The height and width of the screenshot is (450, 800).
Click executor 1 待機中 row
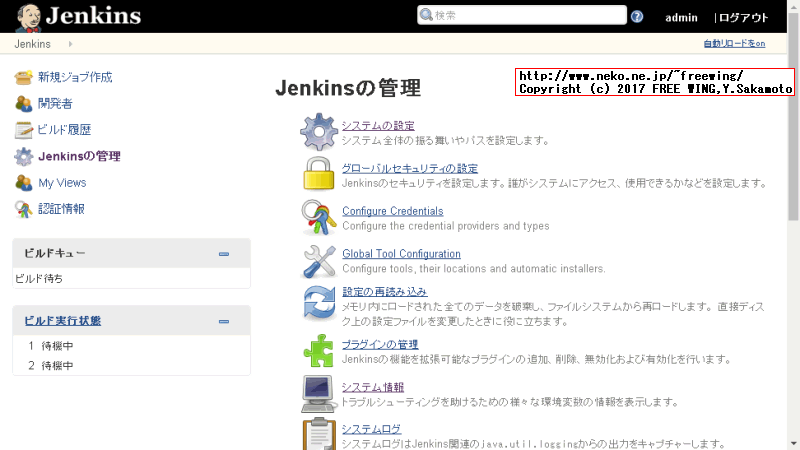(x=131, y=346)
